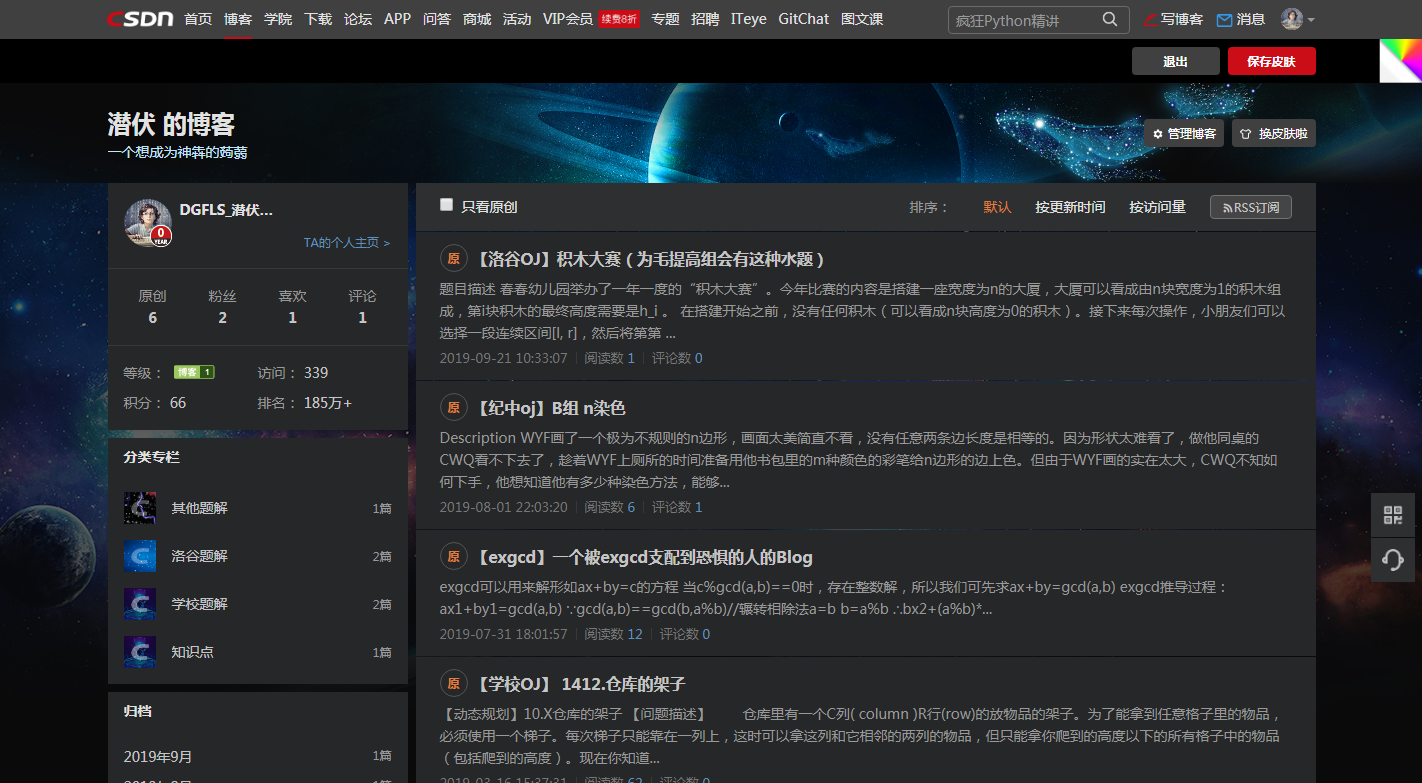Open ITeye in top navigation
This screenshot has height=783, width=1422.
(x=748, y=19)
